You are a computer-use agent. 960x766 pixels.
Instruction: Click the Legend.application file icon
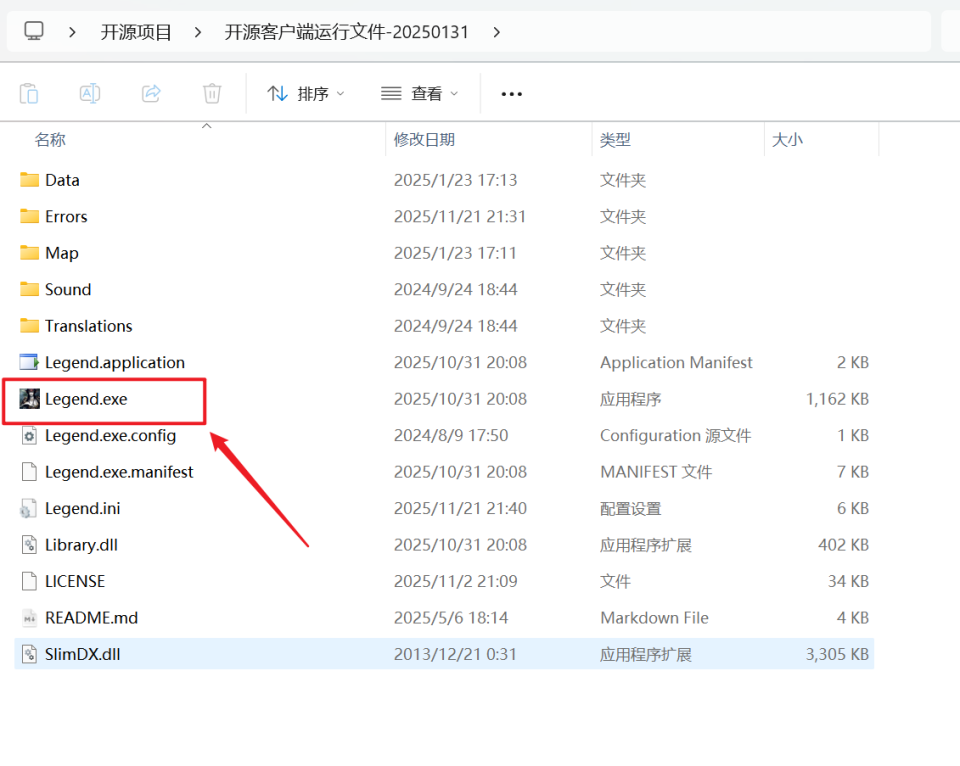(x=29, y=362)
